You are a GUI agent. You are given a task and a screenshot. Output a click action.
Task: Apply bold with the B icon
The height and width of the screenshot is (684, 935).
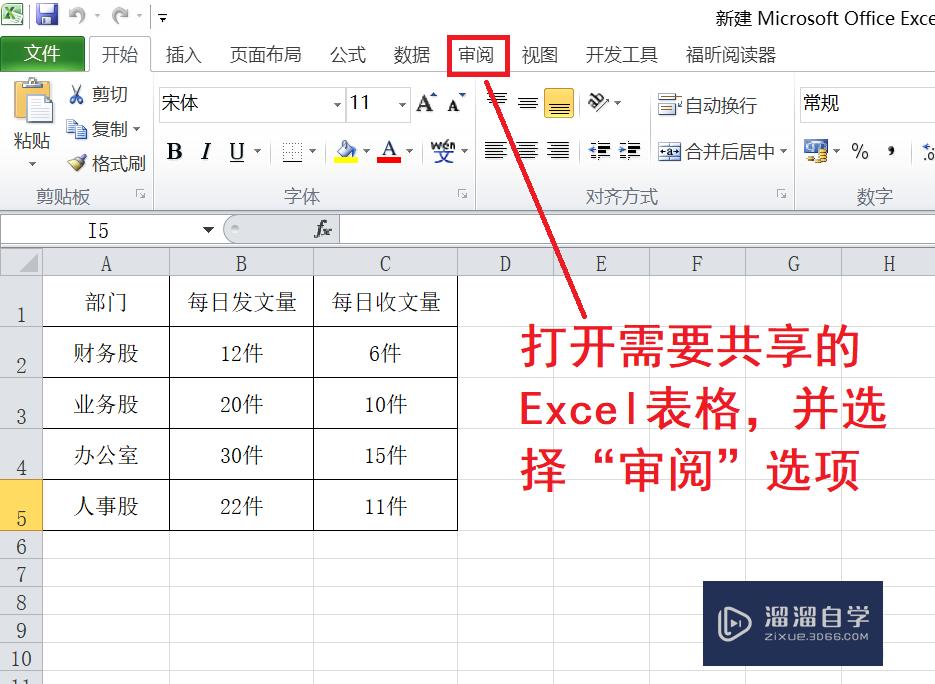(173, 152)
